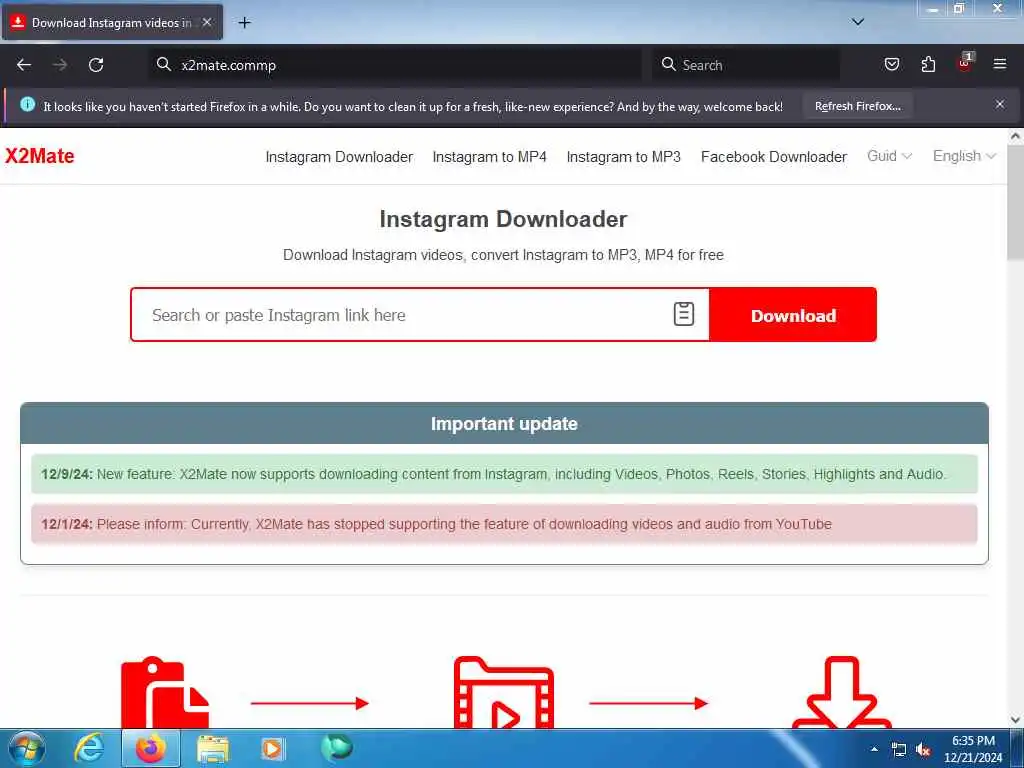Click the Refresh Firefox button

coord(857,106)
